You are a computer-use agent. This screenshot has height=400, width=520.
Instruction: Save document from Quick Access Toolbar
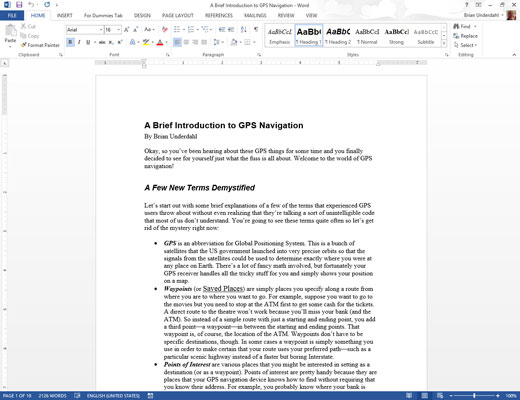pos(19,5)
